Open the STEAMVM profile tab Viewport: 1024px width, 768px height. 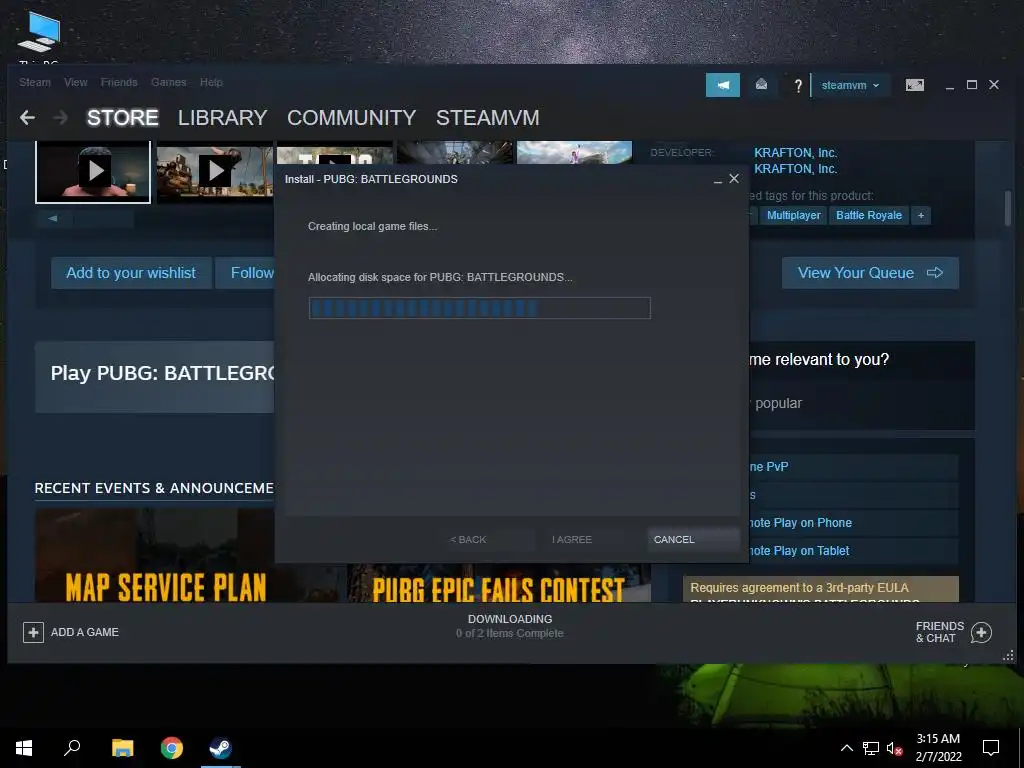pyautogui.click(x=488, y=118)
